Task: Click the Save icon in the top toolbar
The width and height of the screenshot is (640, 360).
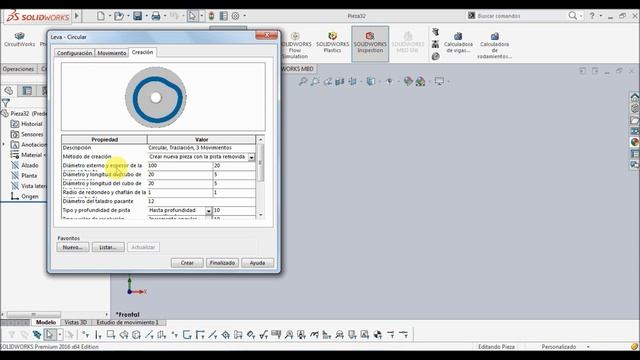Action: (x=138, y=16)
